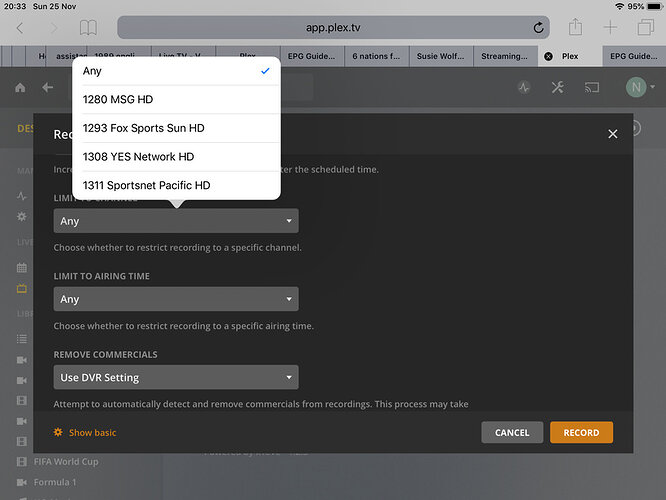Click sidebar playlist list icon
The width and height of the screenshot is (666, 500).
point(22,339)
